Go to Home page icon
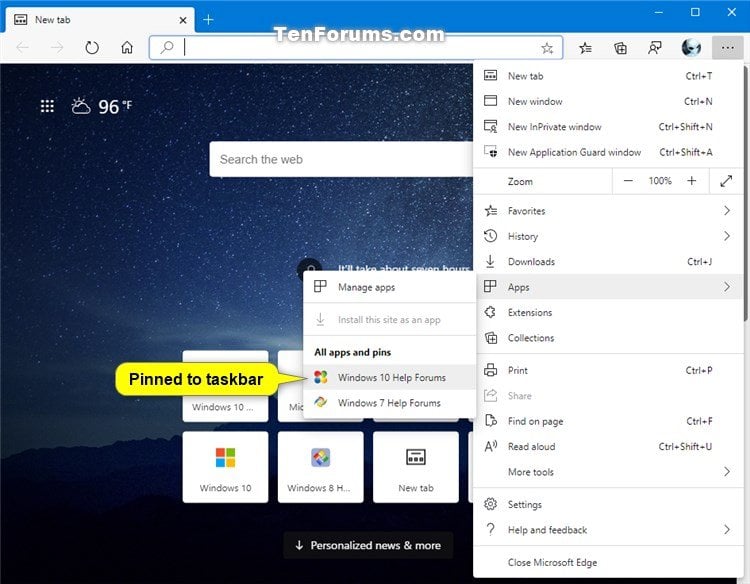The height and width of the screenshot is (584, 750). pyautogui.click(x=127, y=48)
